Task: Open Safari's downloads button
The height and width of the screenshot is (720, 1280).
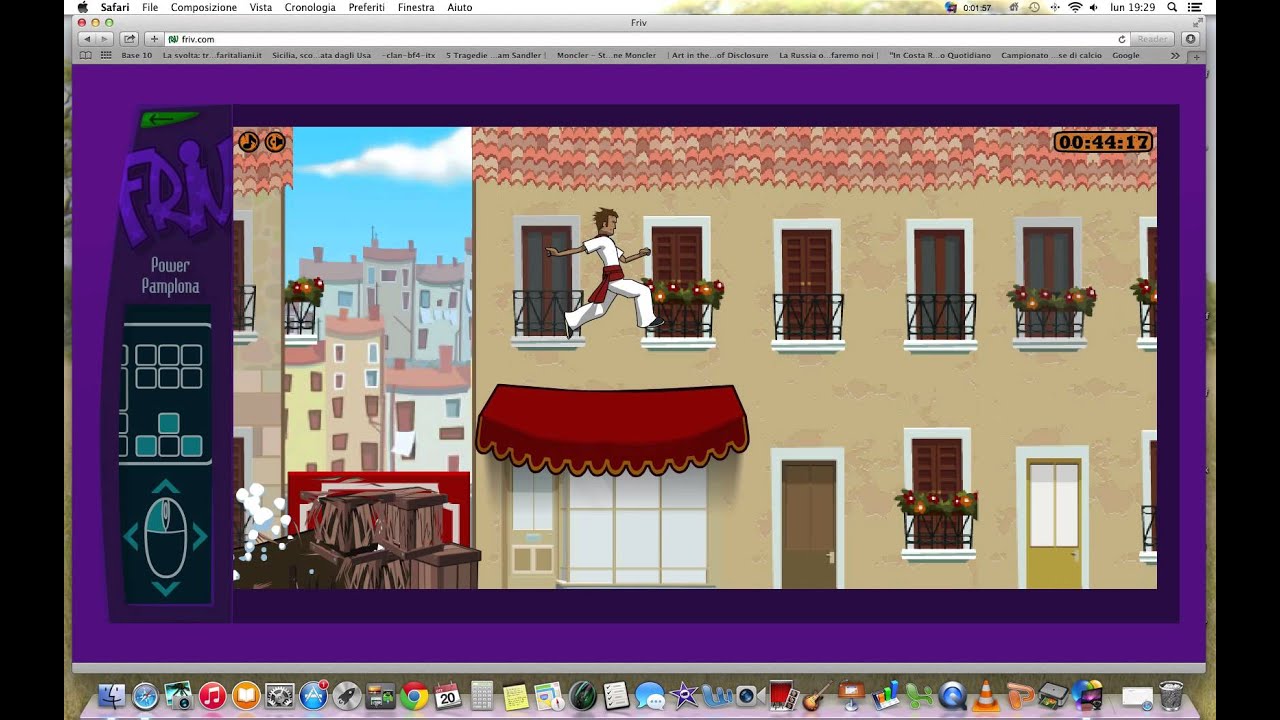Action: pyautogui.click(x=1190, y=39)
